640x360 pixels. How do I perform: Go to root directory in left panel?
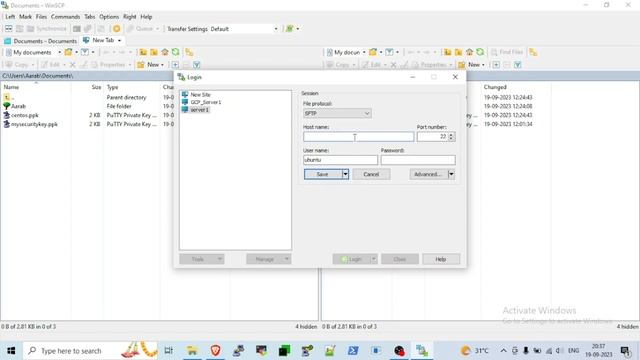point(154,52)
